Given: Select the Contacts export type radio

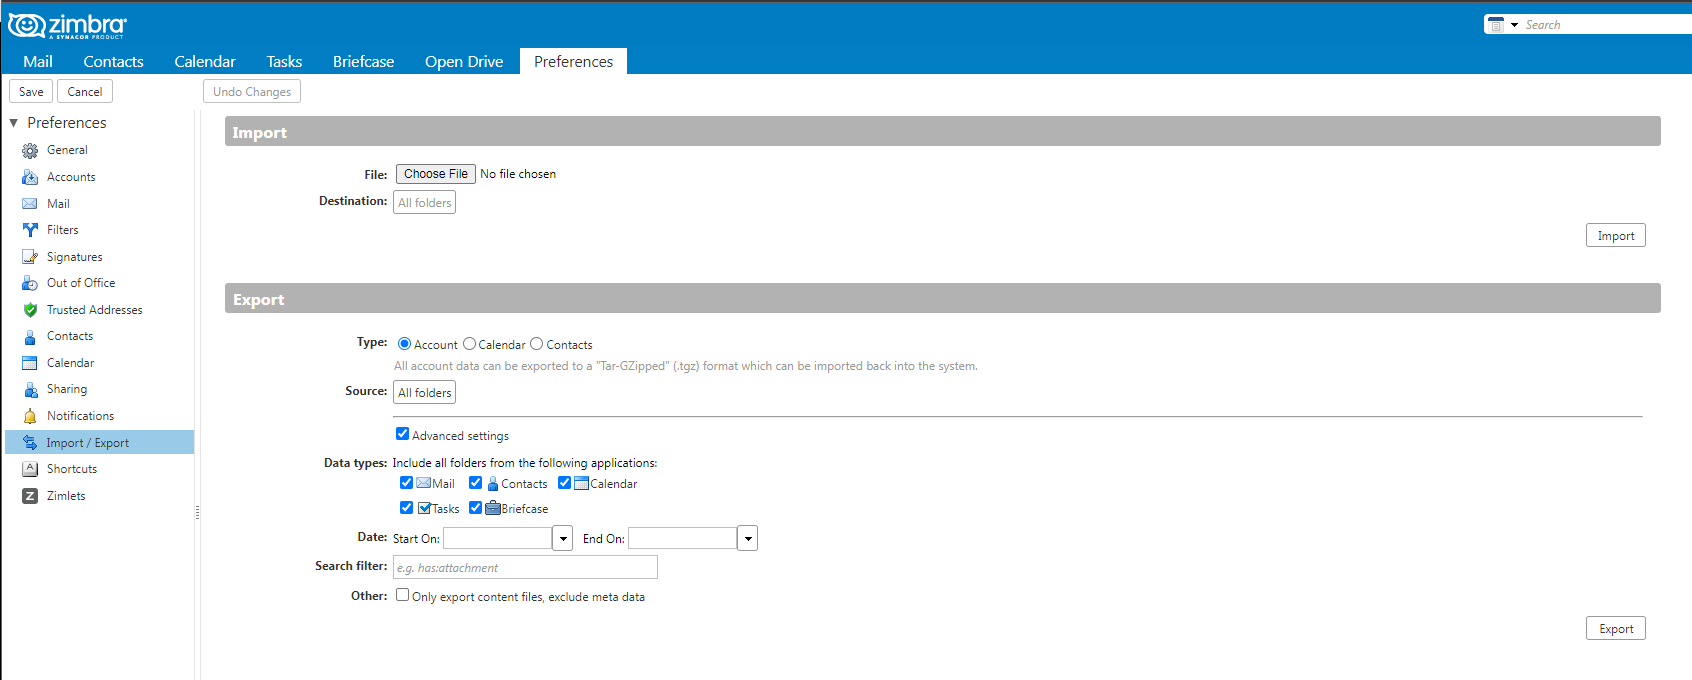Looking at the screenshot, I should pos(537,344).
